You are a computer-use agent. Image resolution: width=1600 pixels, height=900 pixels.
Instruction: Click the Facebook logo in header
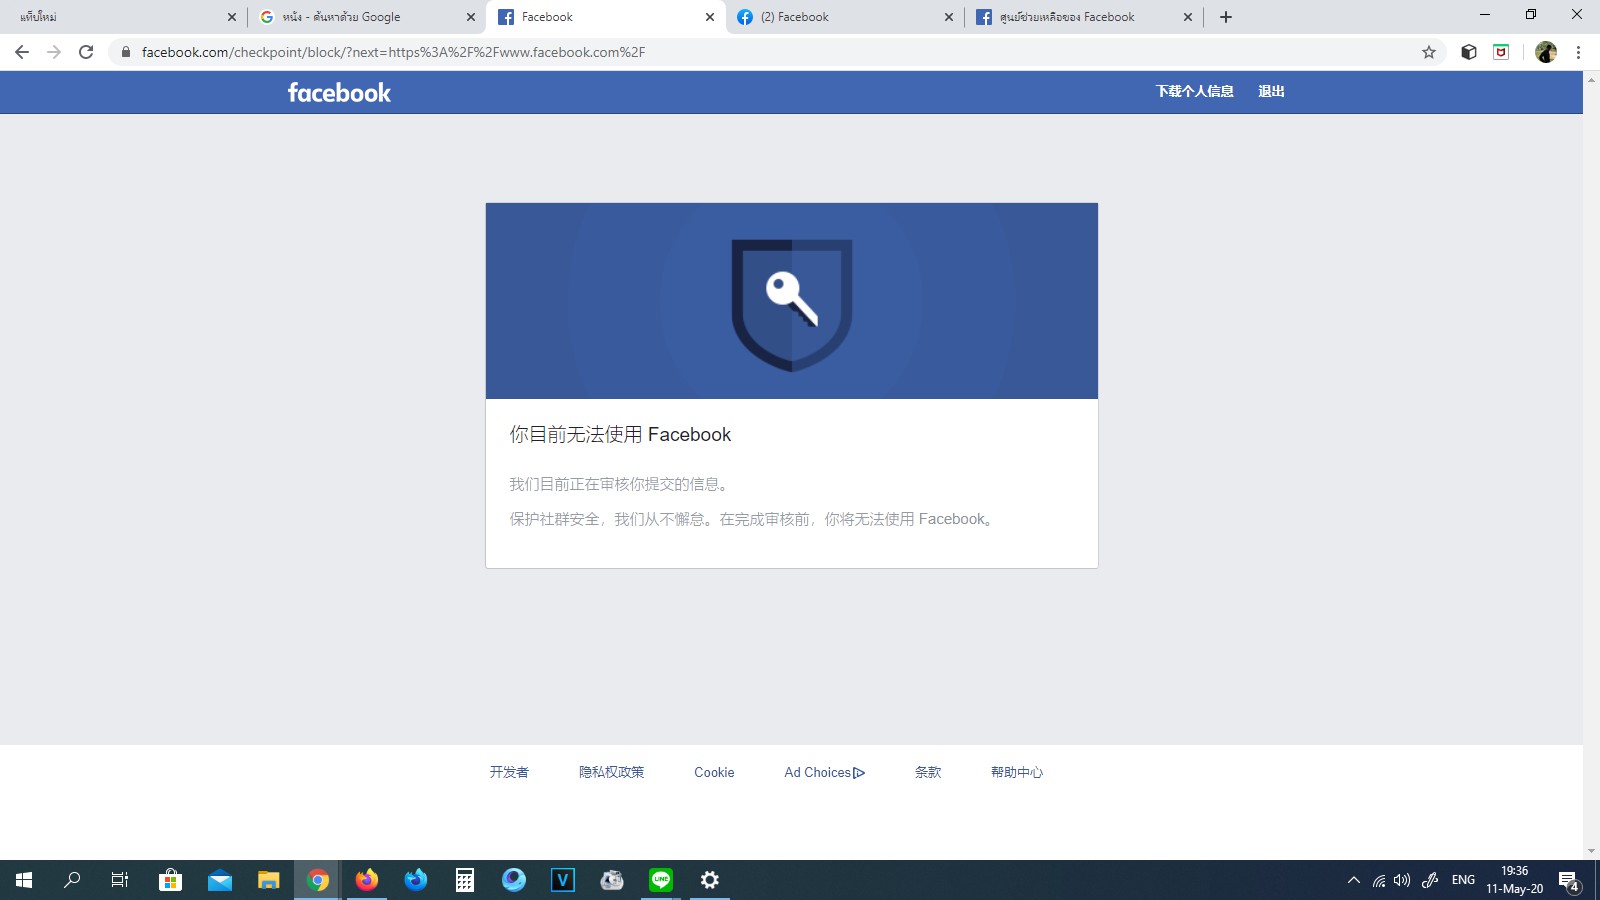(339, 92)
